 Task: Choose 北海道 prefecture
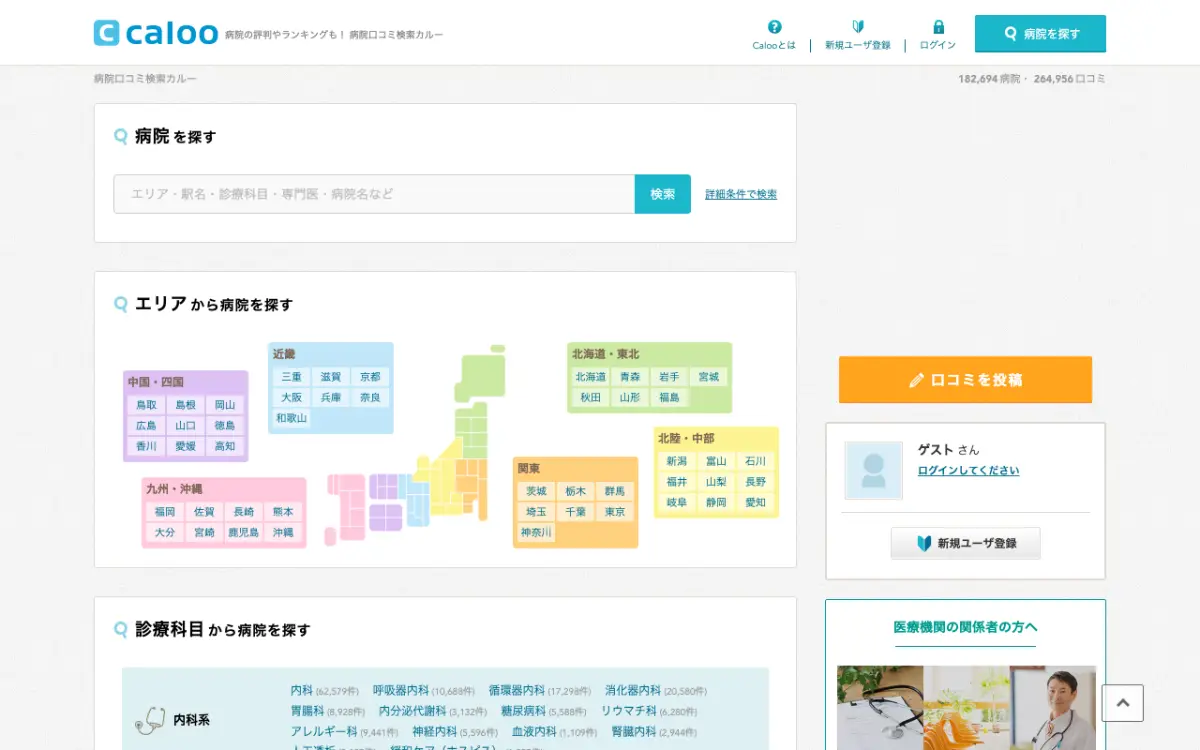pos(590,377)
